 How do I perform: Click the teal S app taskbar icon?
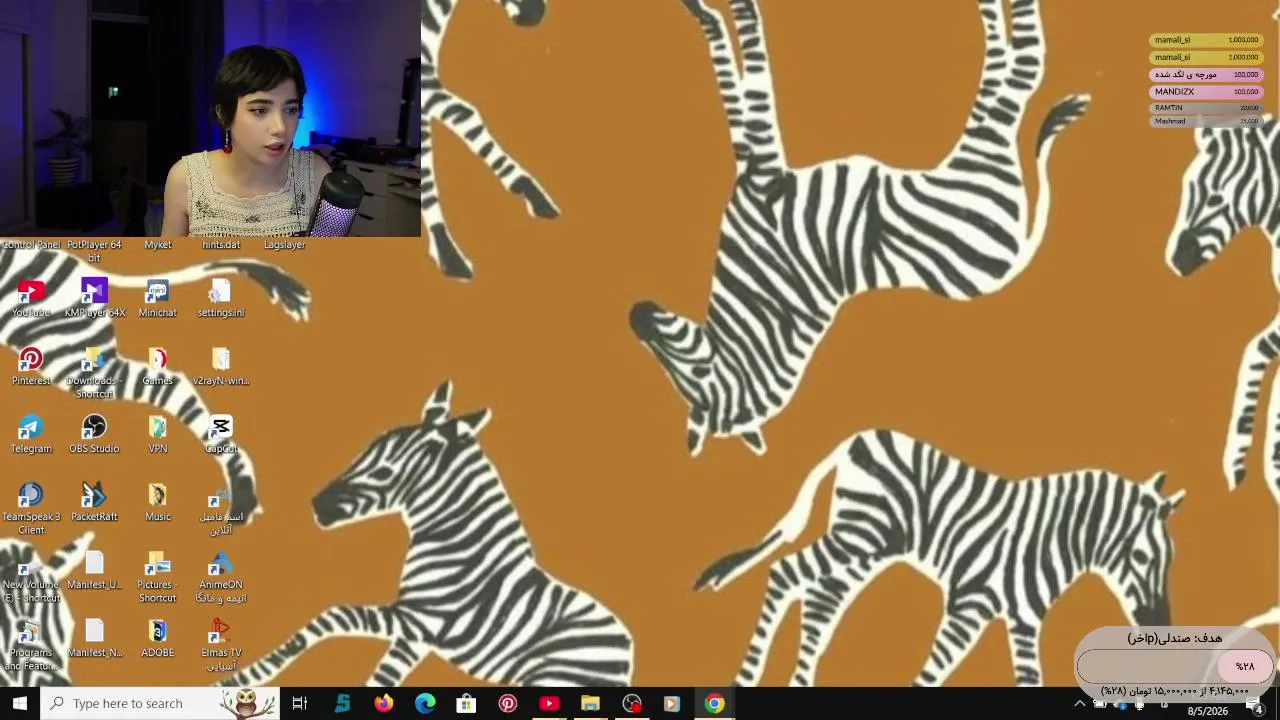[342, 703]
